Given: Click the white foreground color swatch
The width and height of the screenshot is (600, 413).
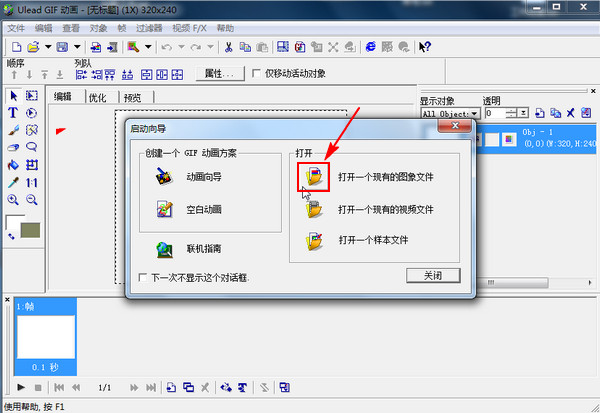Looking at the screenshot, I should coord(15,222).
